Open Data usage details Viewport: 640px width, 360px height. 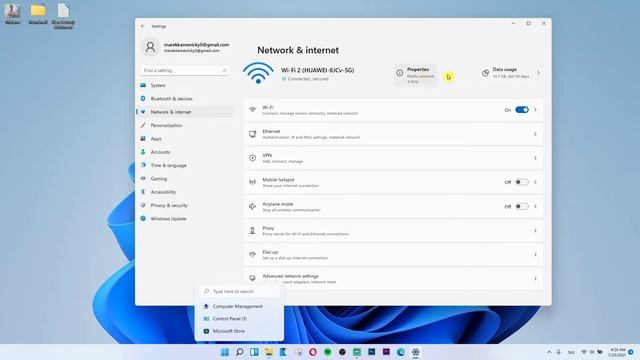(511, 73)
